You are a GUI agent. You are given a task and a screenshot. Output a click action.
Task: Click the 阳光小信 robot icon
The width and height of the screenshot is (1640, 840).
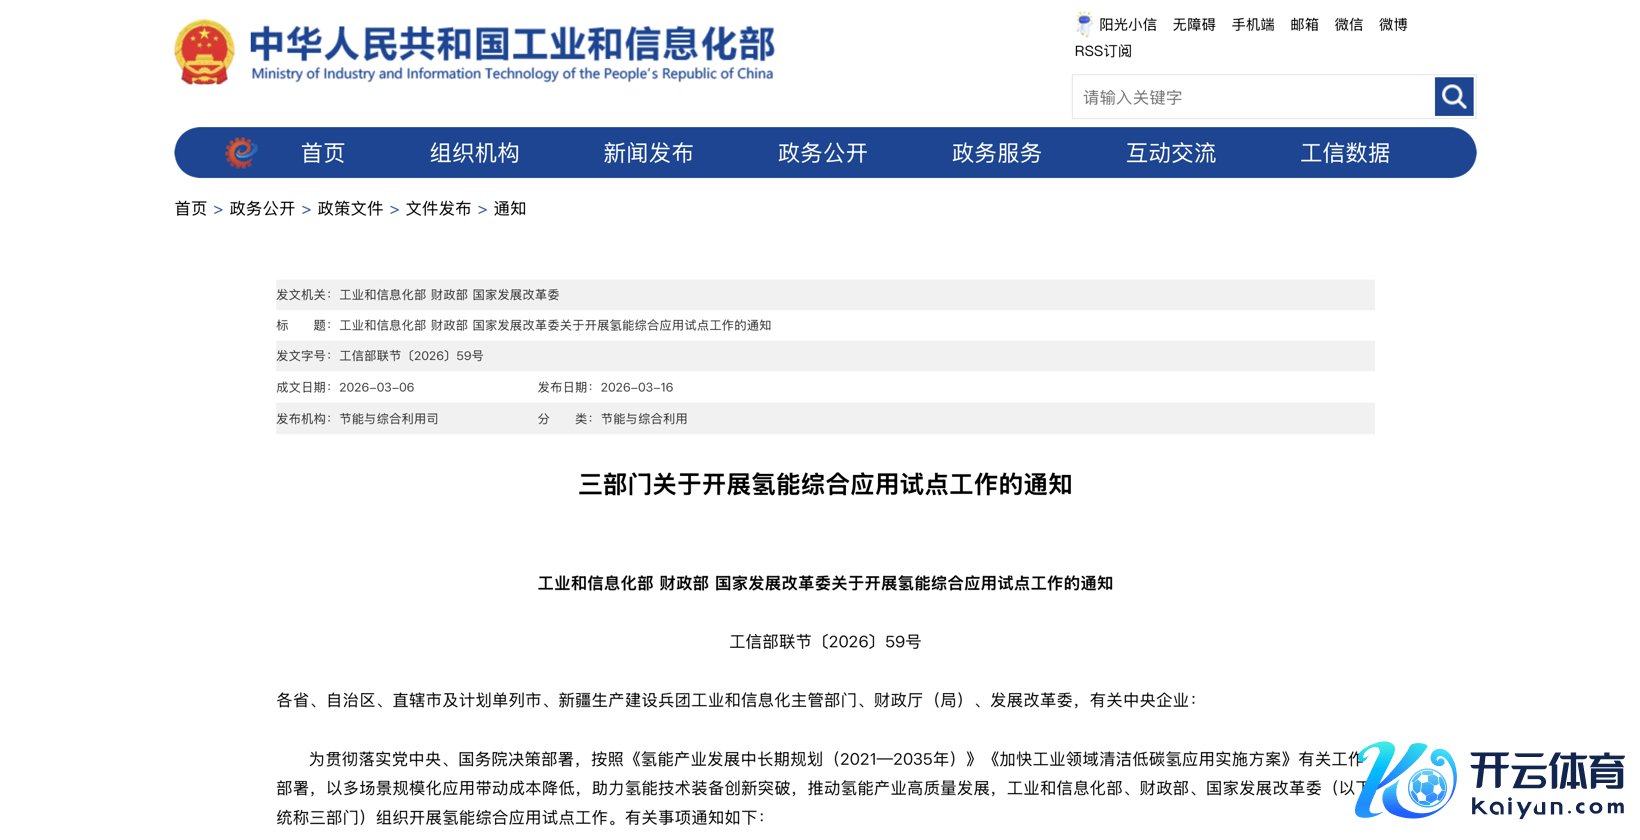pos(1084,24)
